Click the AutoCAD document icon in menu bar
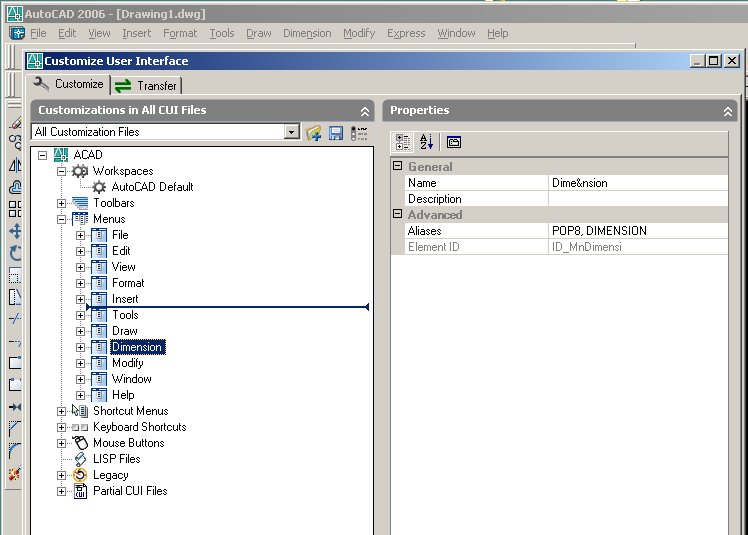Viewport: 748px width, 535px height. (x=17, y=33)
